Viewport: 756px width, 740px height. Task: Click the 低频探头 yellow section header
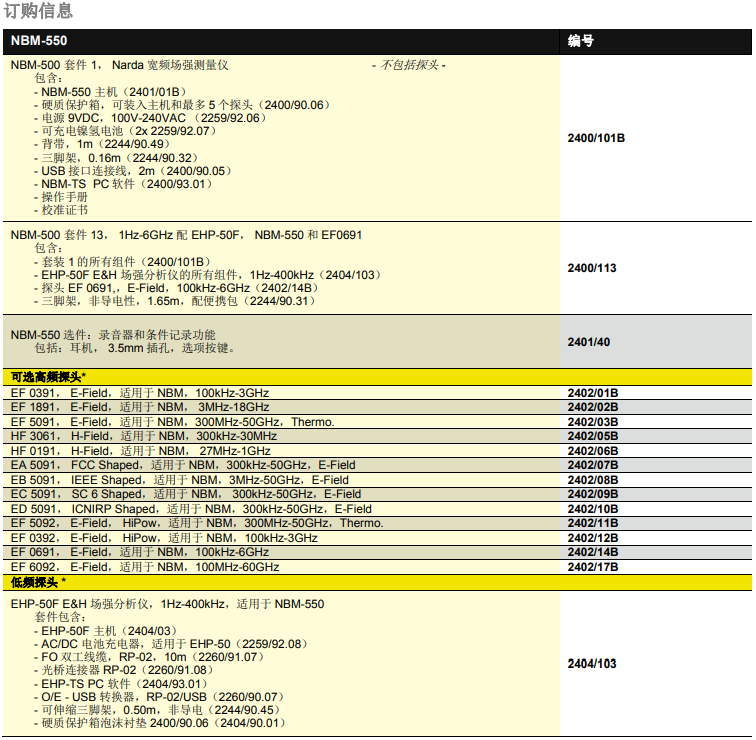pyautogui.click(x=38, y=581)
